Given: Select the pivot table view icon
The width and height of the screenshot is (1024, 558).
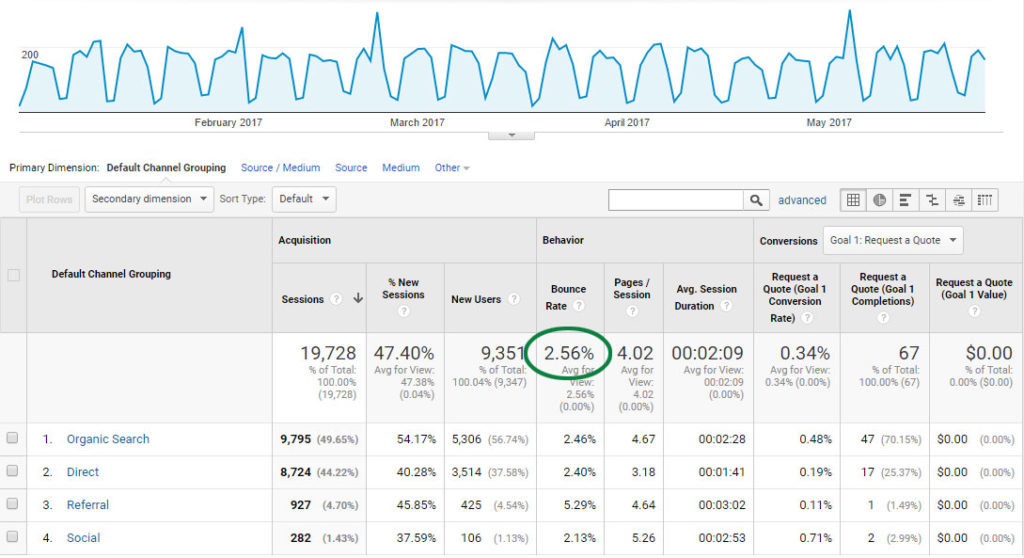Looking at the screenshot, I should [985, 200].
